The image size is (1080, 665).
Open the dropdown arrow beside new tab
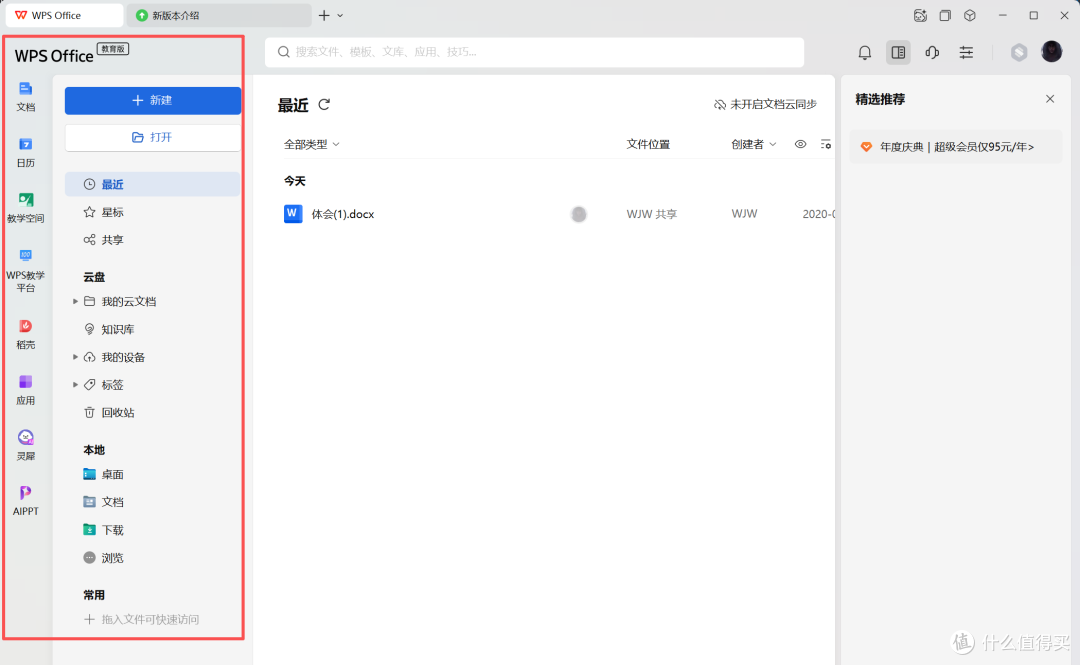pos(340,15)
